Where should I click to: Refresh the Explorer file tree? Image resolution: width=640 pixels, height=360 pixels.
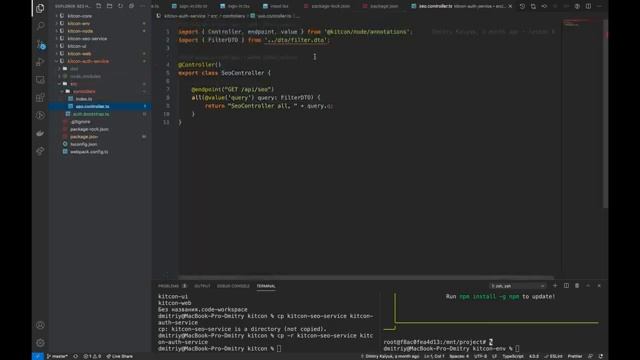coord(120,6)
